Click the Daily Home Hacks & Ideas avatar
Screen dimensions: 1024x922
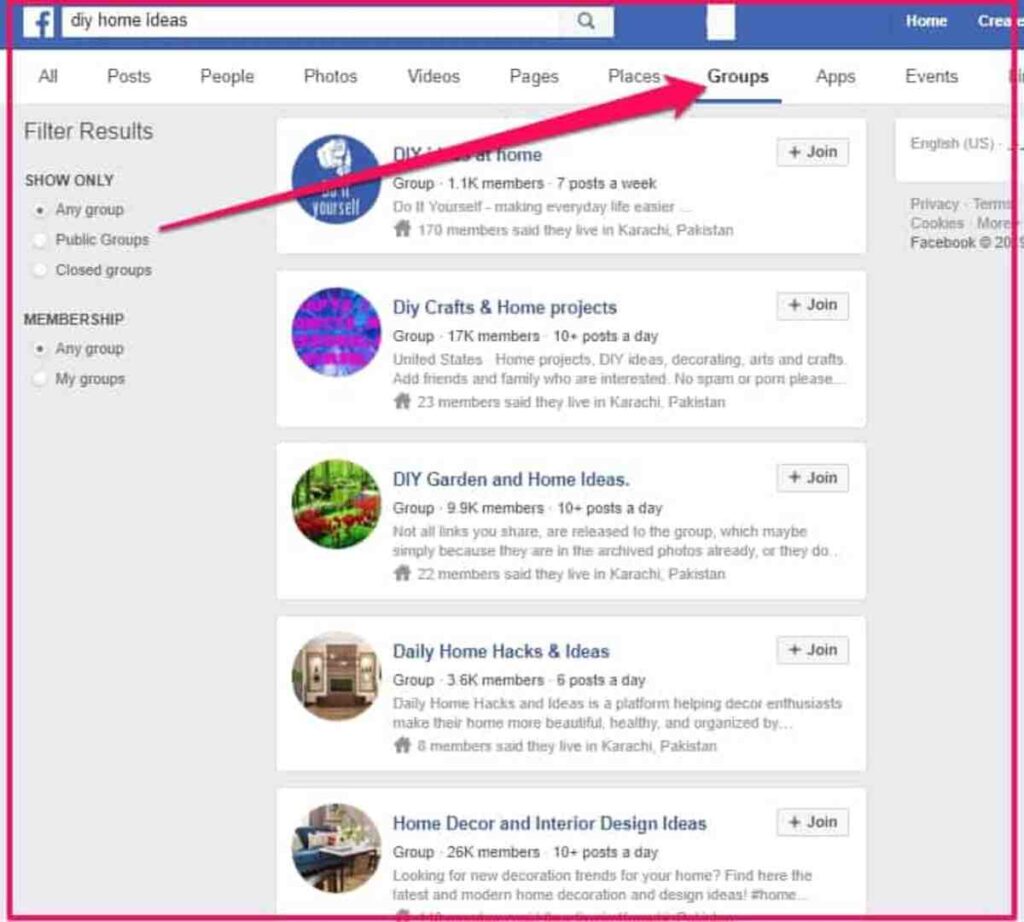(x=336, y=676)
